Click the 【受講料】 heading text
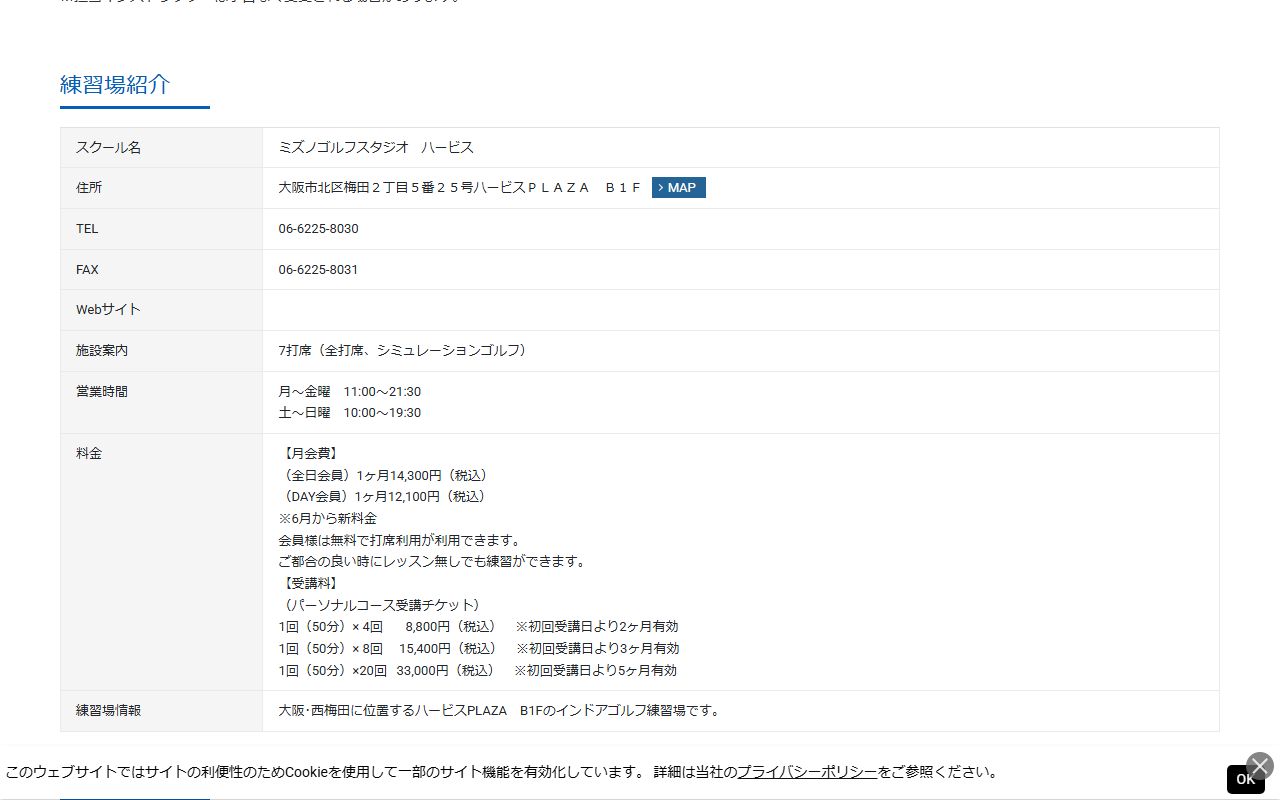Screen dimensions: 1280x800 pyautogui.click(x=311, y=583)
